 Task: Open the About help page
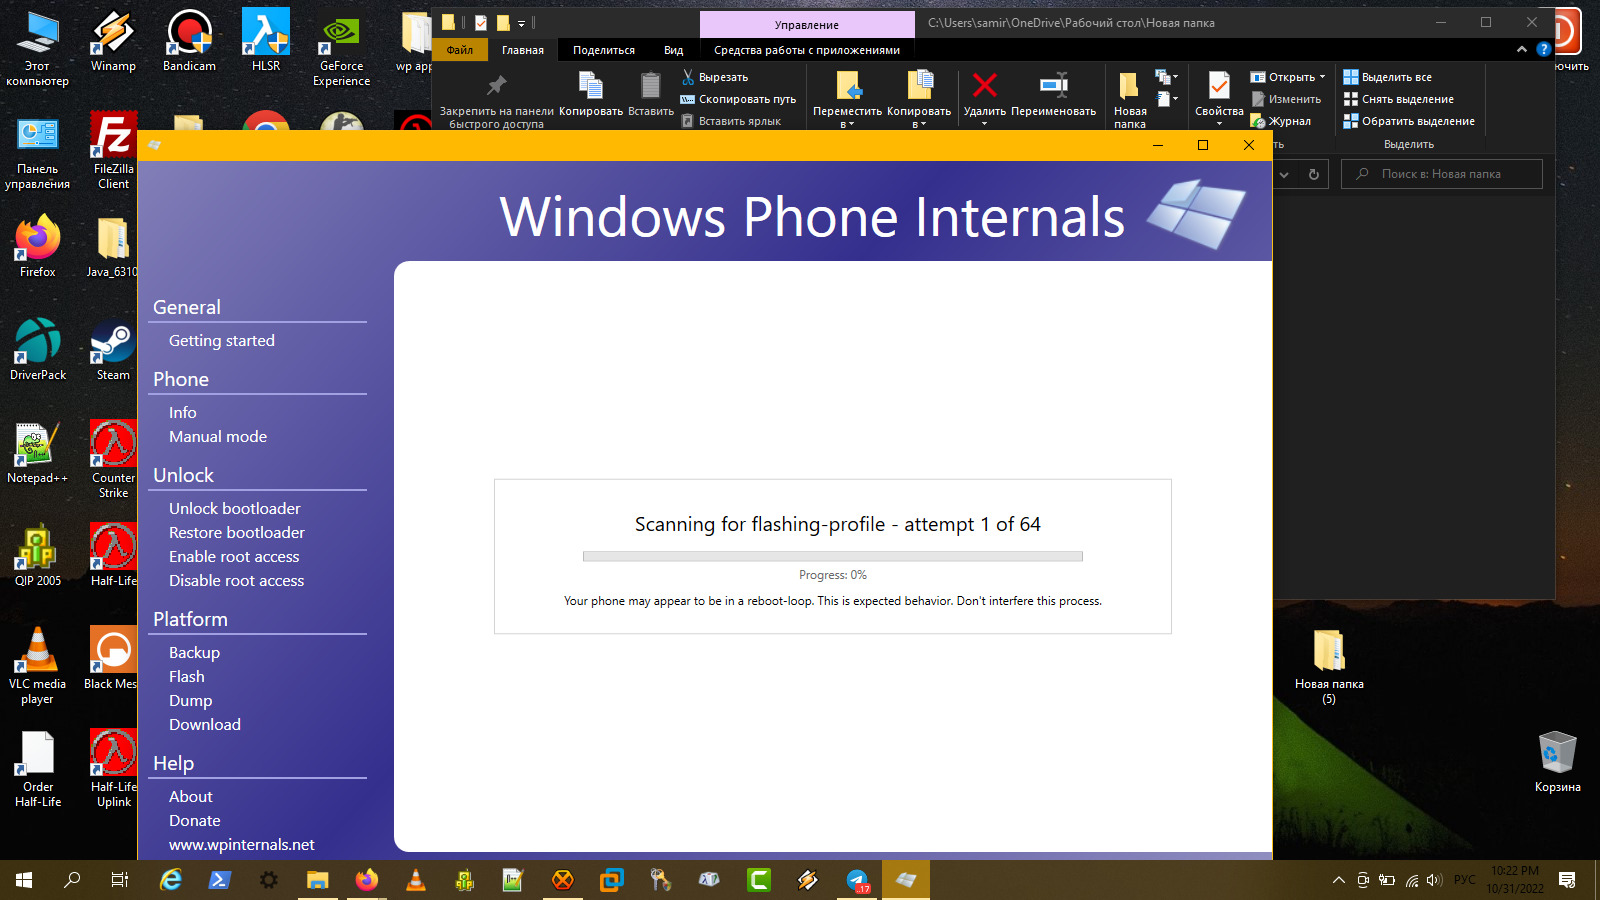click(x=190, y=797)
